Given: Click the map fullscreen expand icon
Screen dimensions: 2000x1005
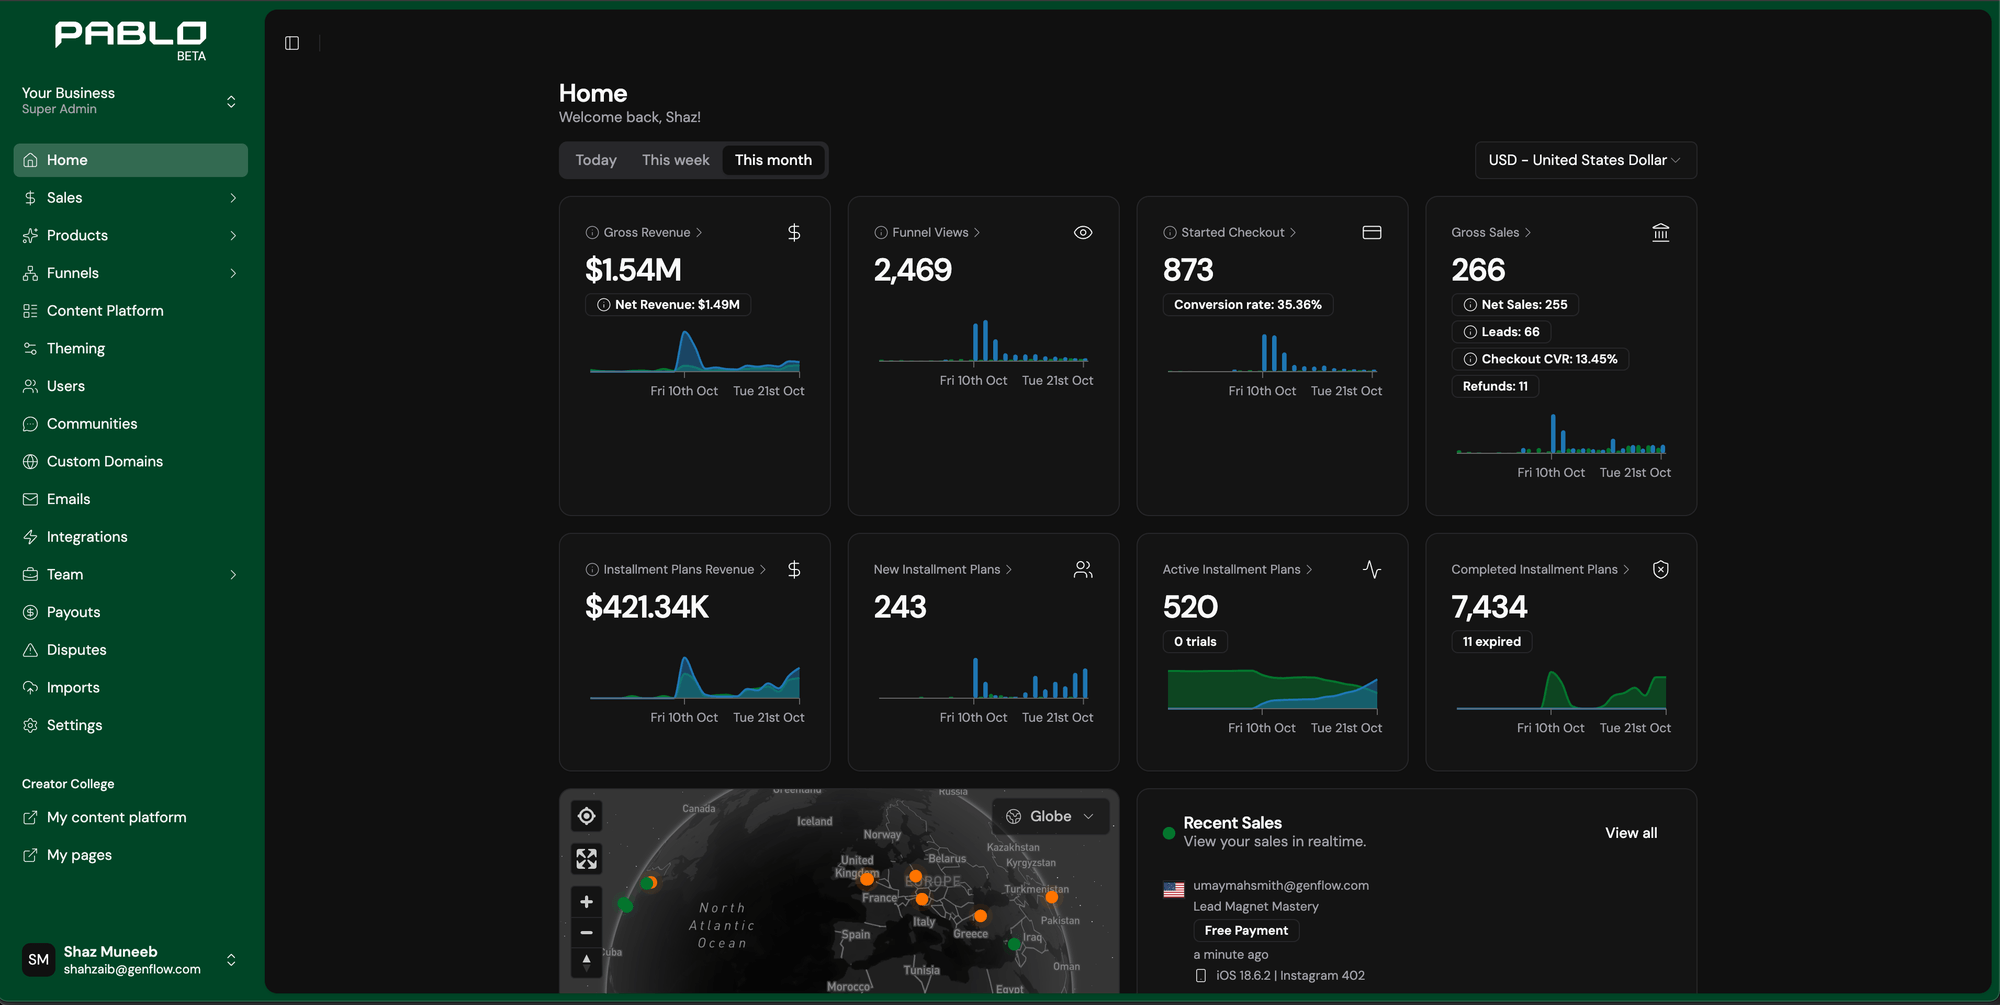Looking at the screenshot, I should click(586, 859).
